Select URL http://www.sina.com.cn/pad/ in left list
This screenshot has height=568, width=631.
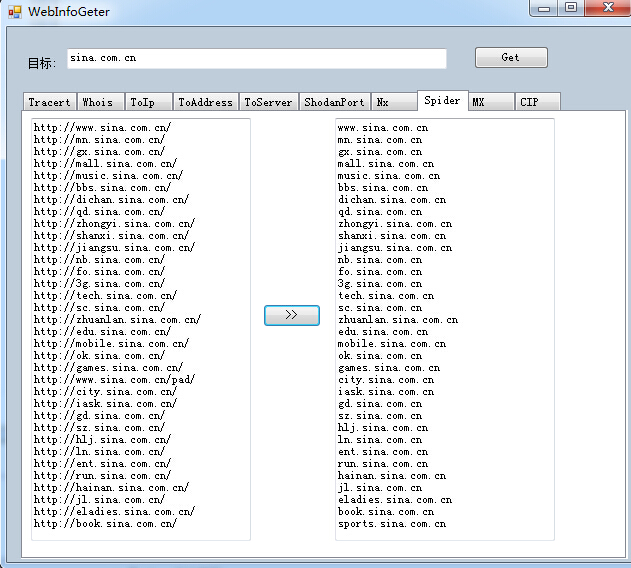tap(114, 380)
